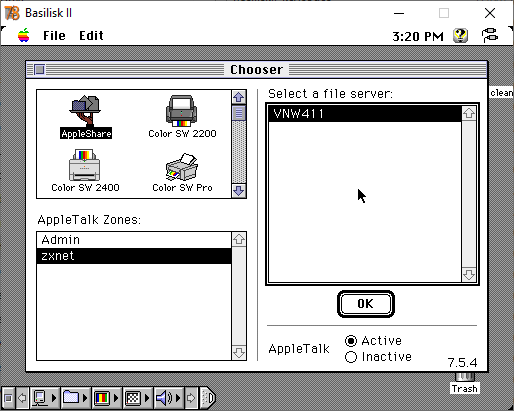Open the Help balloon menu icon
Viewport: 514px width, 411px height.
[x=460, y=36]
